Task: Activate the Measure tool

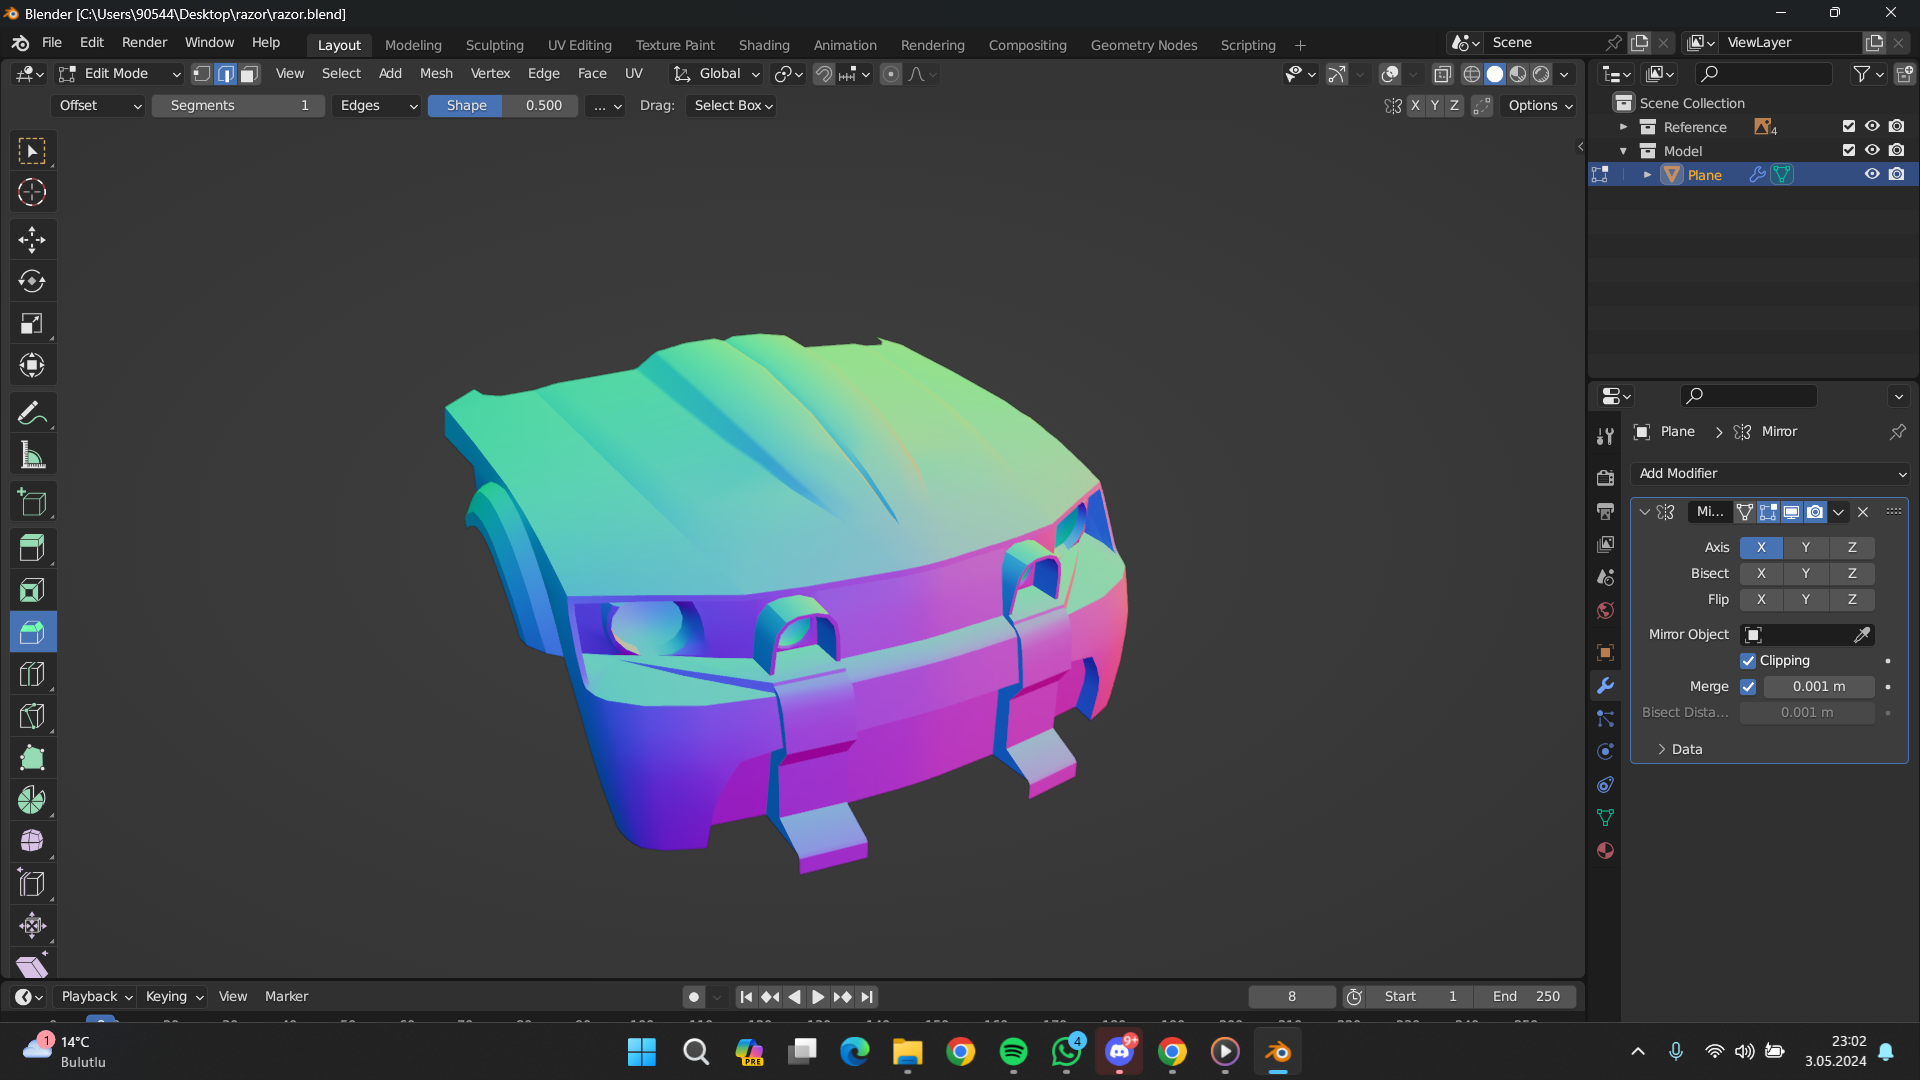Action: pyautogui.click(x=32, y=456)
